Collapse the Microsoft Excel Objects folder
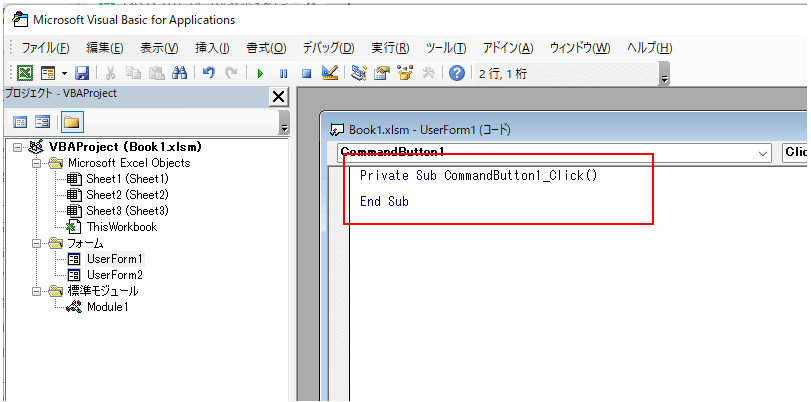Screen dimensions: 811x402 (x=36, y=163)
